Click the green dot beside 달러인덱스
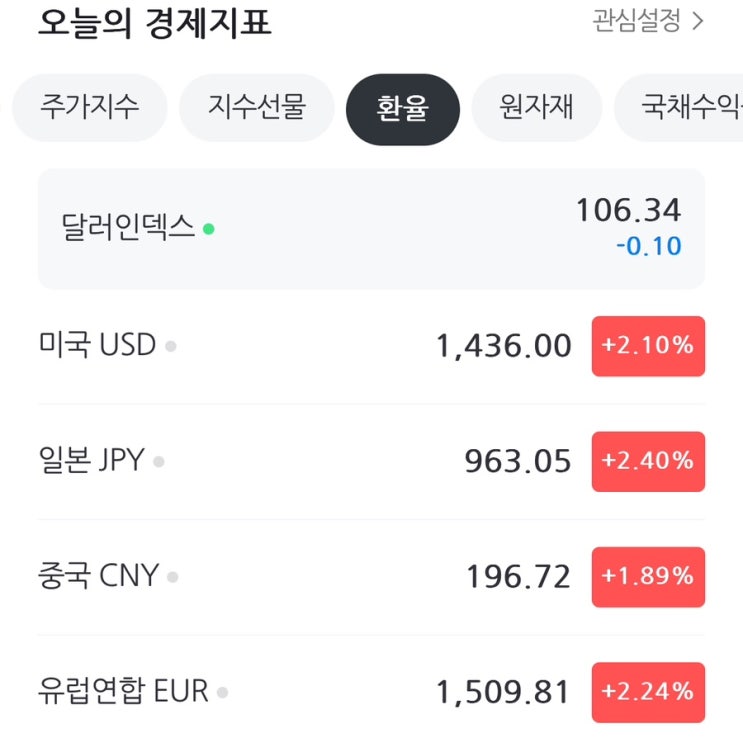Screen dimensions: 743x738 pos(208,228)
